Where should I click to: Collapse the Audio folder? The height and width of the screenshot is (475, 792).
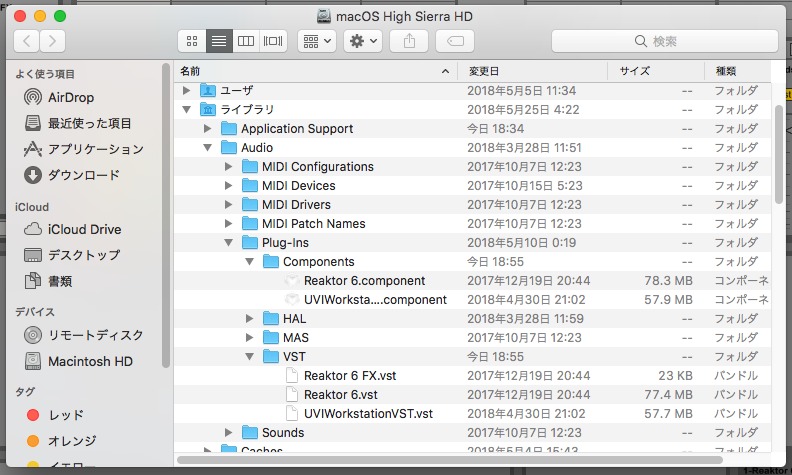coord(207,148)
